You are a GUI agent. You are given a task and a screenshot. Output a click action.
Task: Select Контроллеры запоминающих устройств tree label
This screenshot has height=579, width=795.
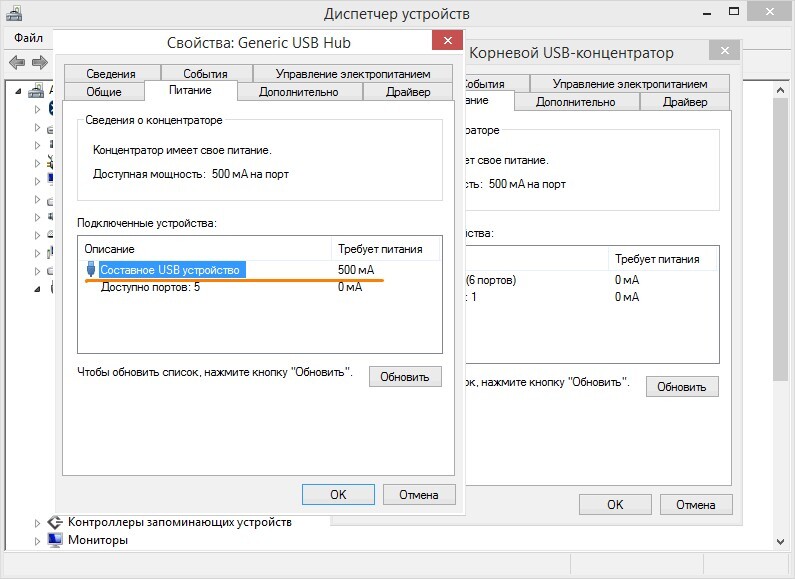(x=179, y=522)
